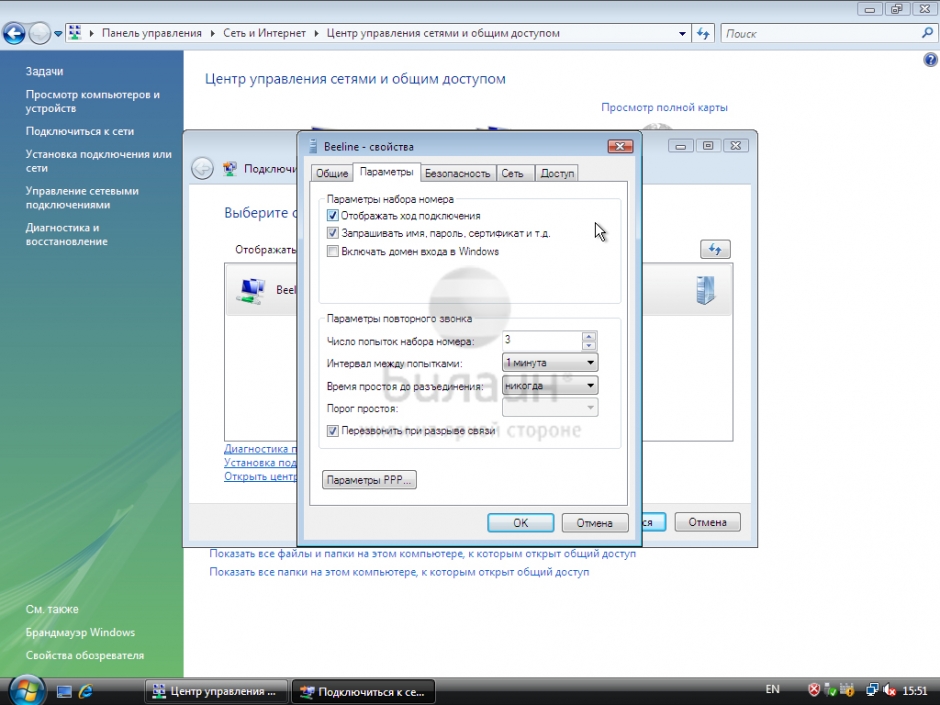Switch to Подключиться к сети taskbar button
The image size is (940, 705).
point(363,691)
